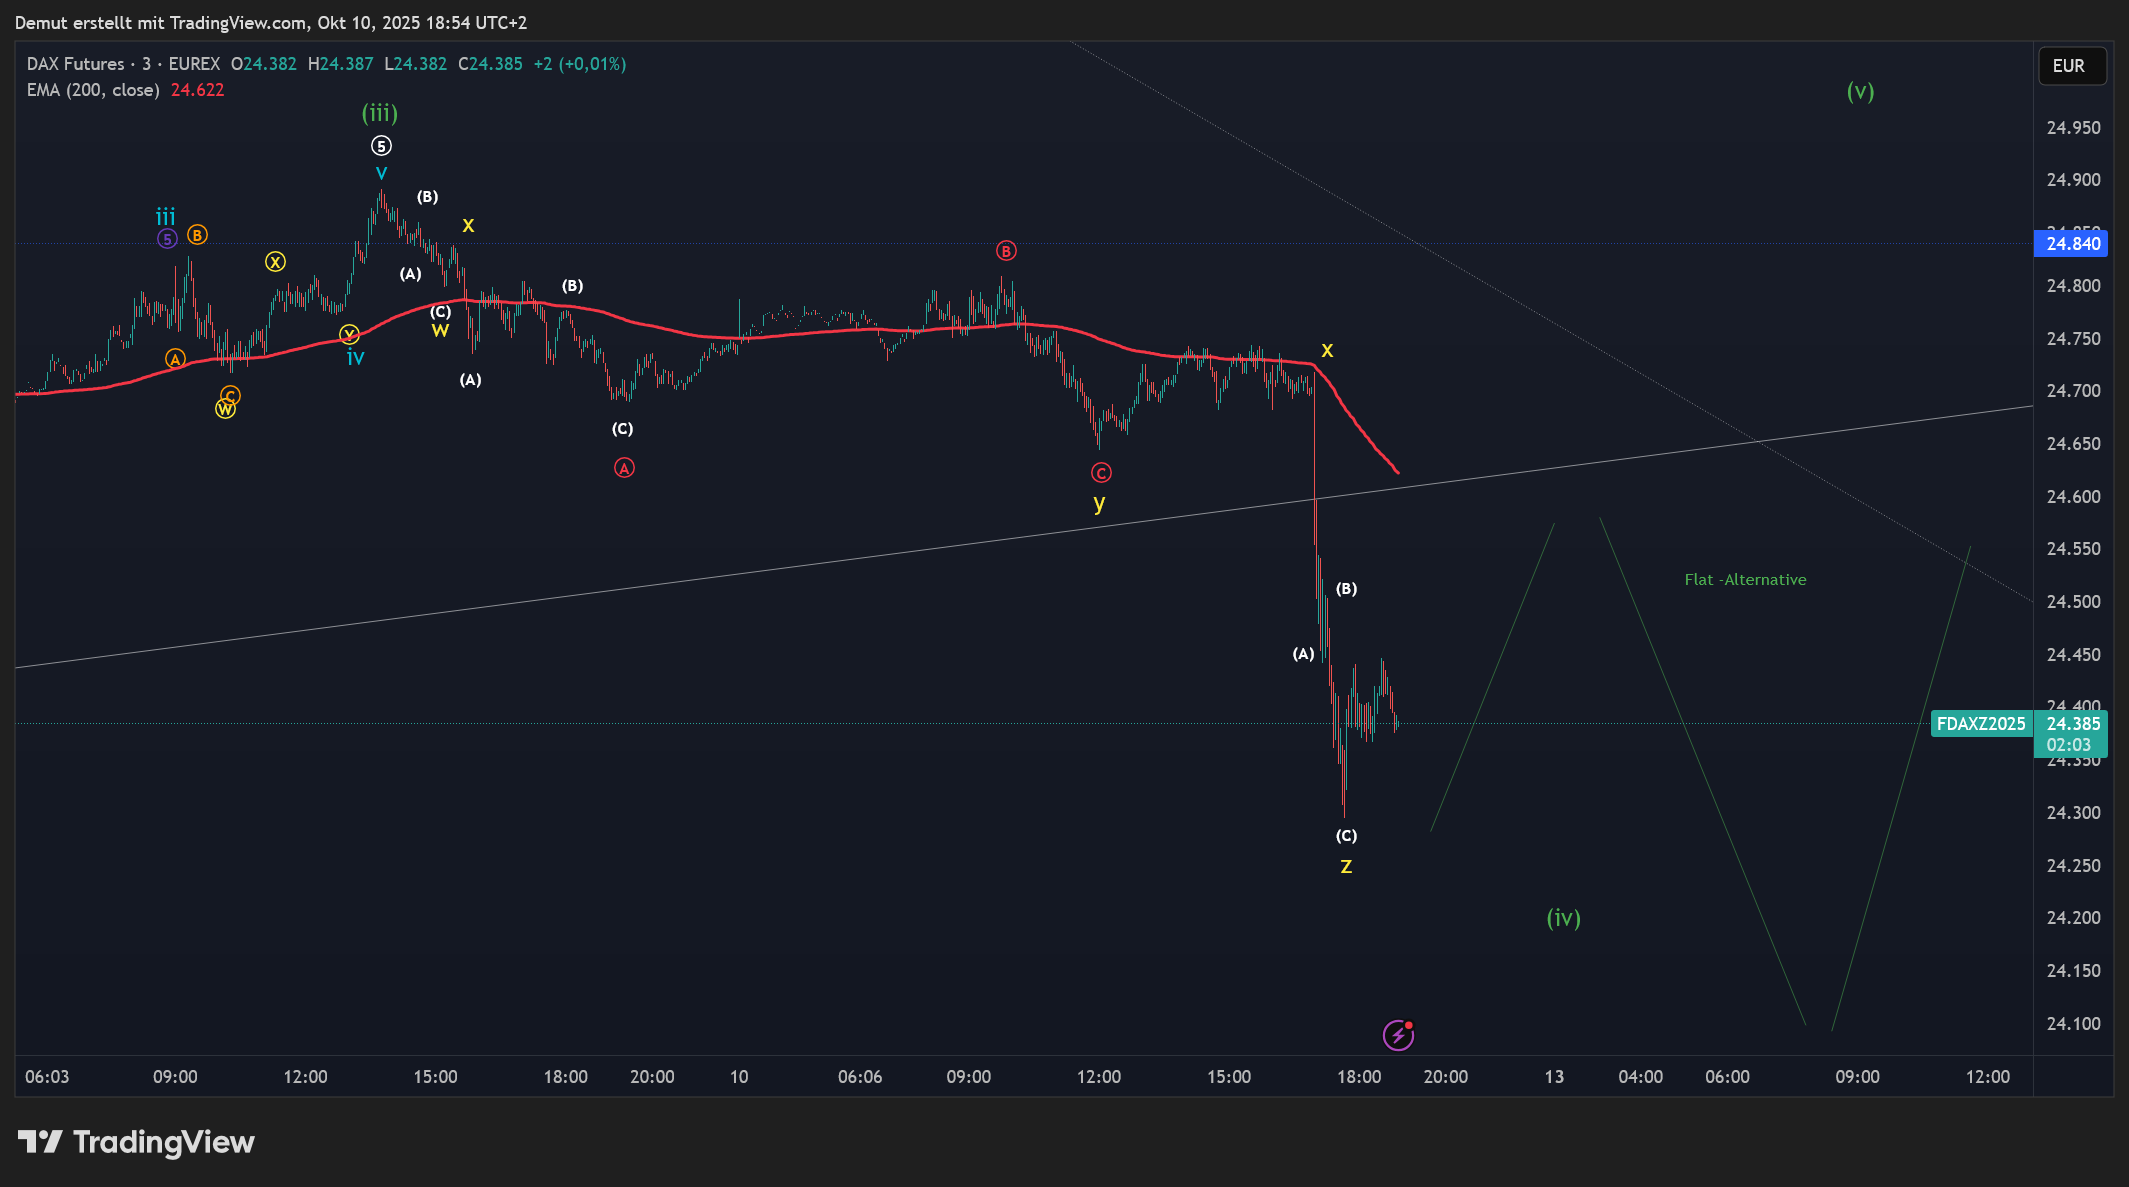Screen dimensions: 2129x1187
Task: Select the green (iv) wave label
Action: click(1563, 918)
